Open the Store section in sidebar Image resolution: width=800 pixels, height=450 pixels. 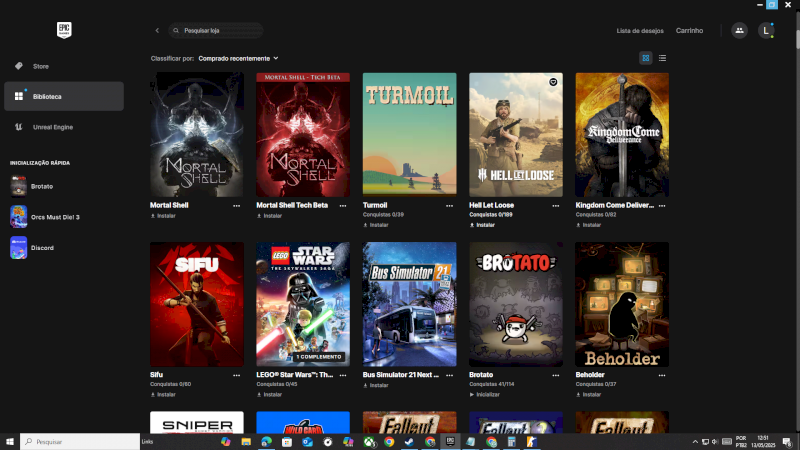(x=40, y=66)
